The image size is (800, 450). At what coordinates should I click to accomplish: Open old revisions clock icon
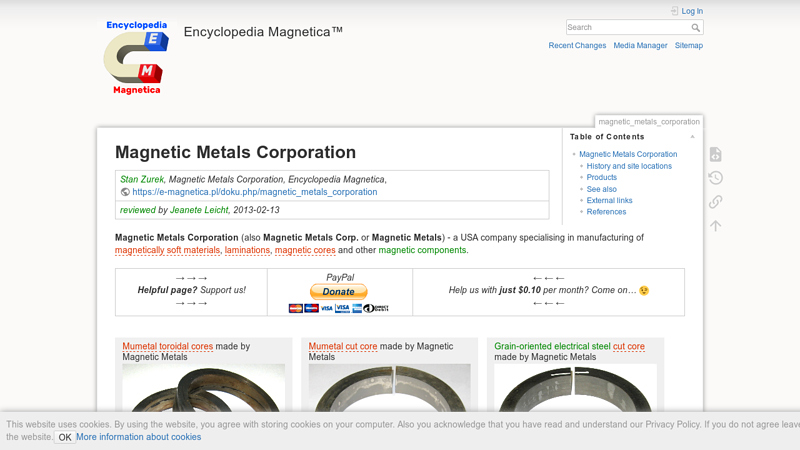pyautogui.click(x=715, y=178)
